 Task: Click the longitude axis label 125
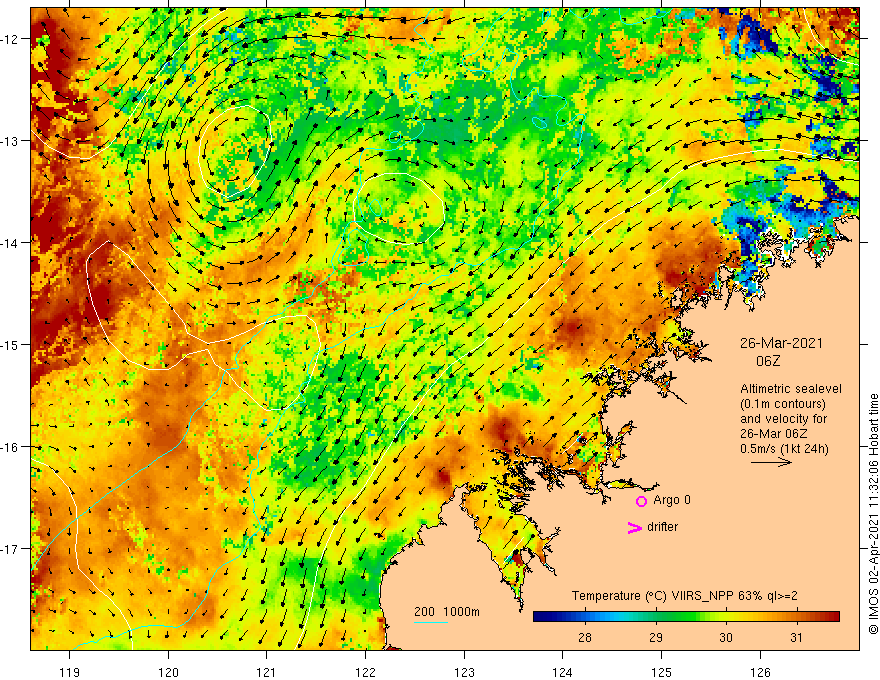tap(661, 672)
